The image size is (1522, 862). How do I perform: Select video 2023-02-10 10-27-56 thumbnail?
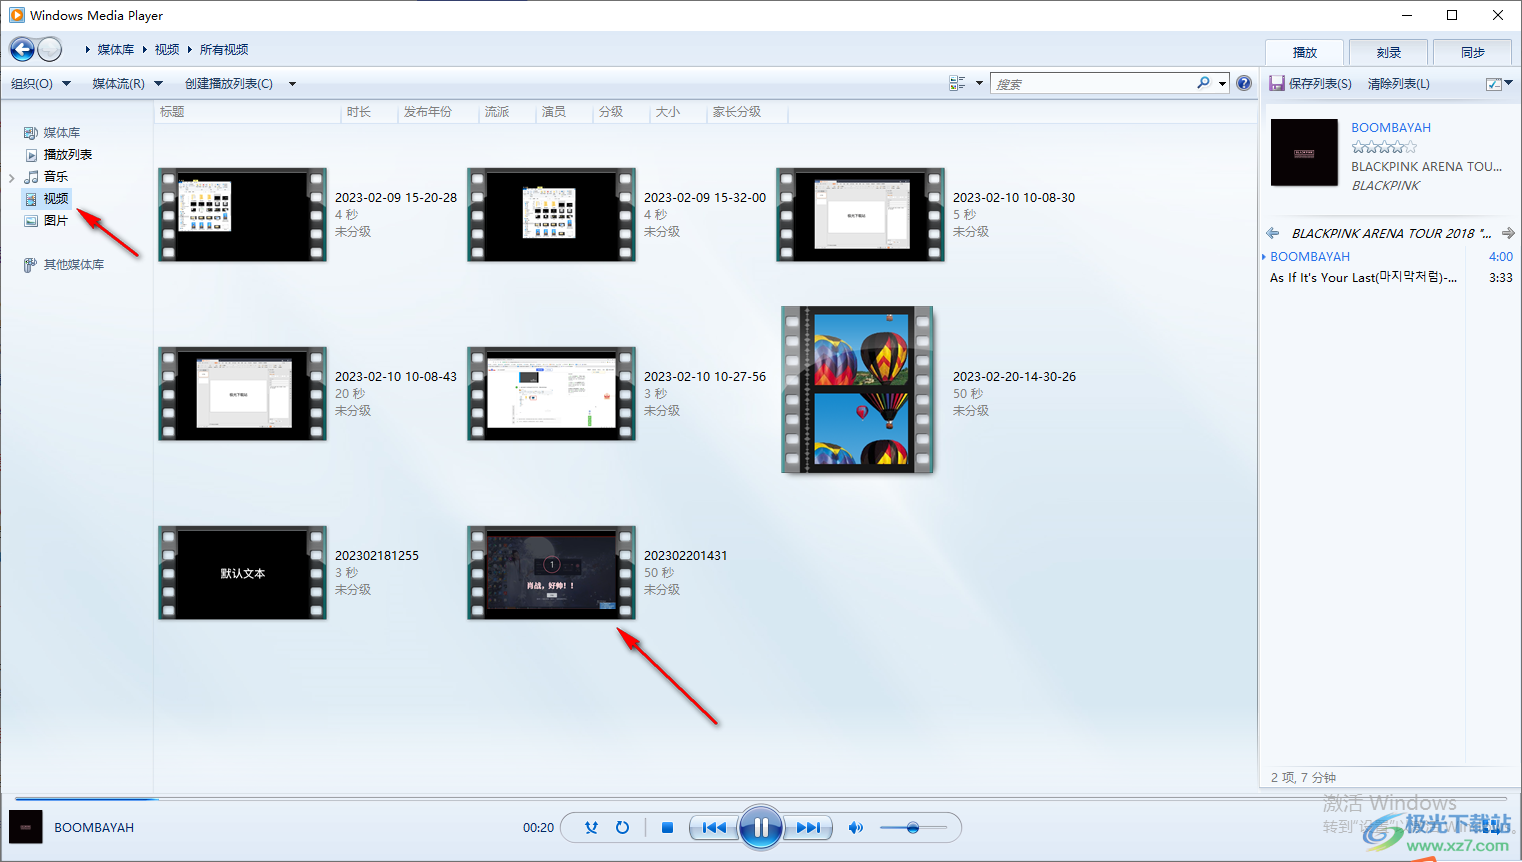pos(551,394)
